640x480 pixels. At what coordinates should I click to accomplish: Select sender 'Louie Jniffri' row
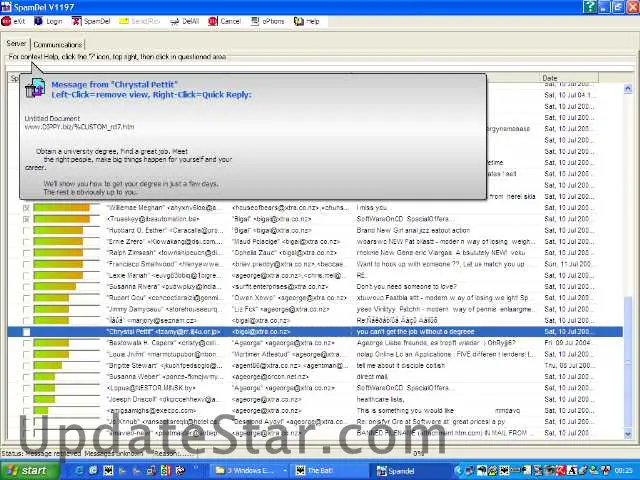[162, 354]
